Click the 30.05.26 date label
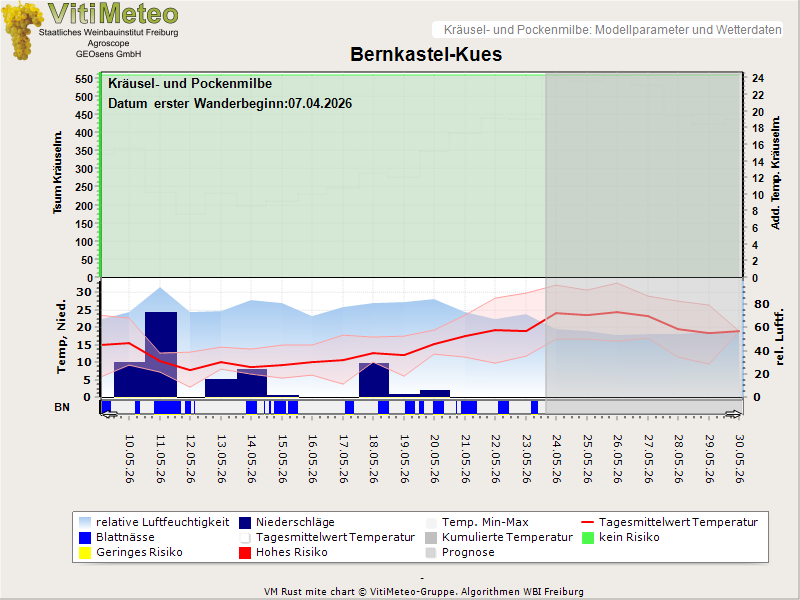The image size is (800, 600). coord(739,459)
